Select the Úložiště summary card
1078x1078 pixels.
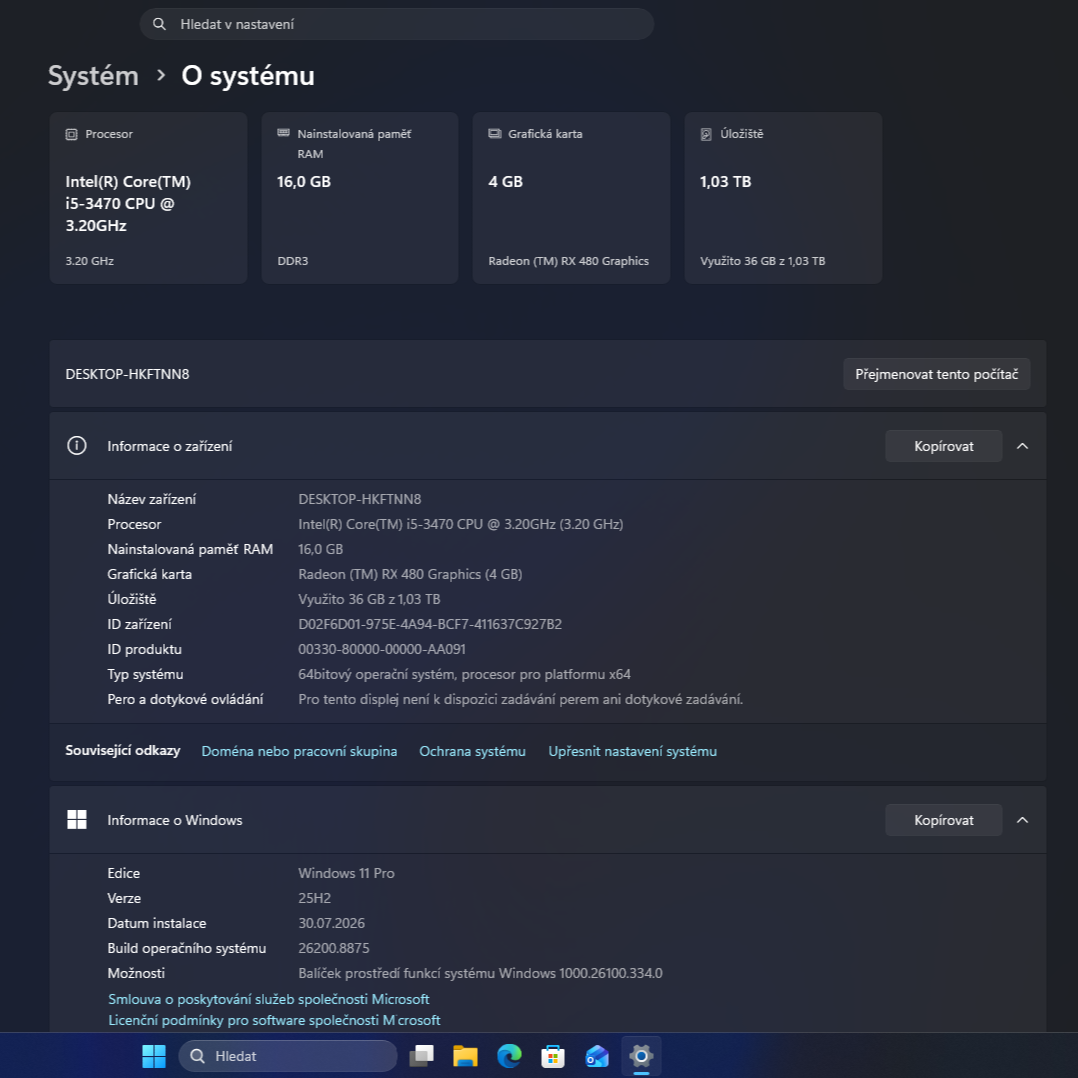[x=783, y=198]
